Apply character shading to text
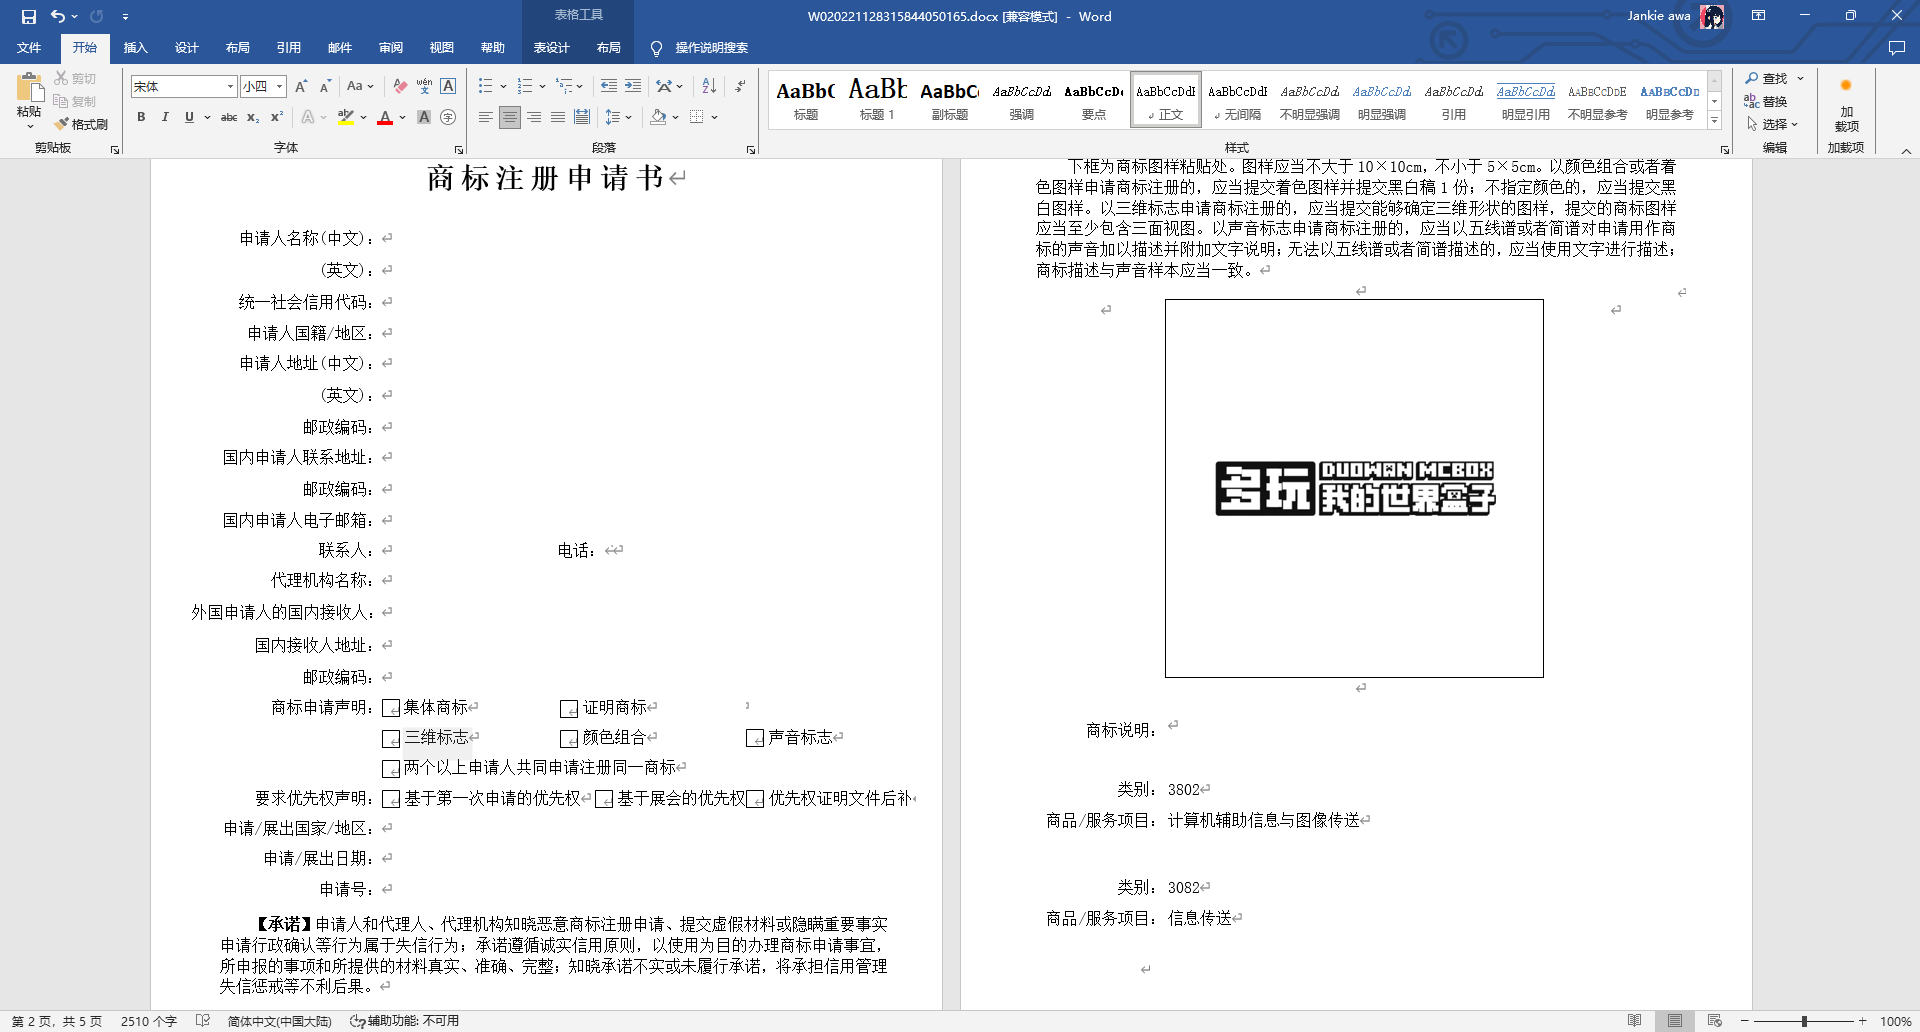 click(x=424, y=117)
